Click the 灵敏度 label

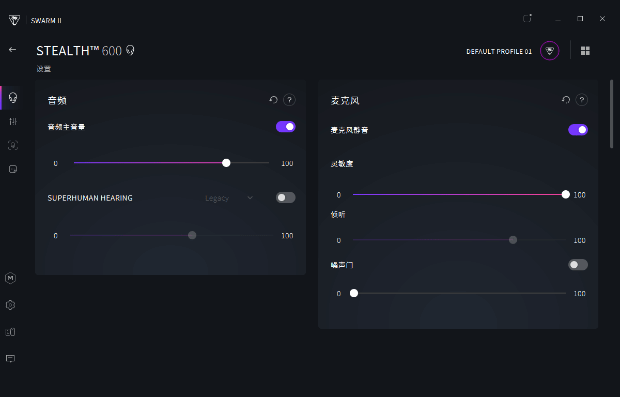tap(342, 163)
